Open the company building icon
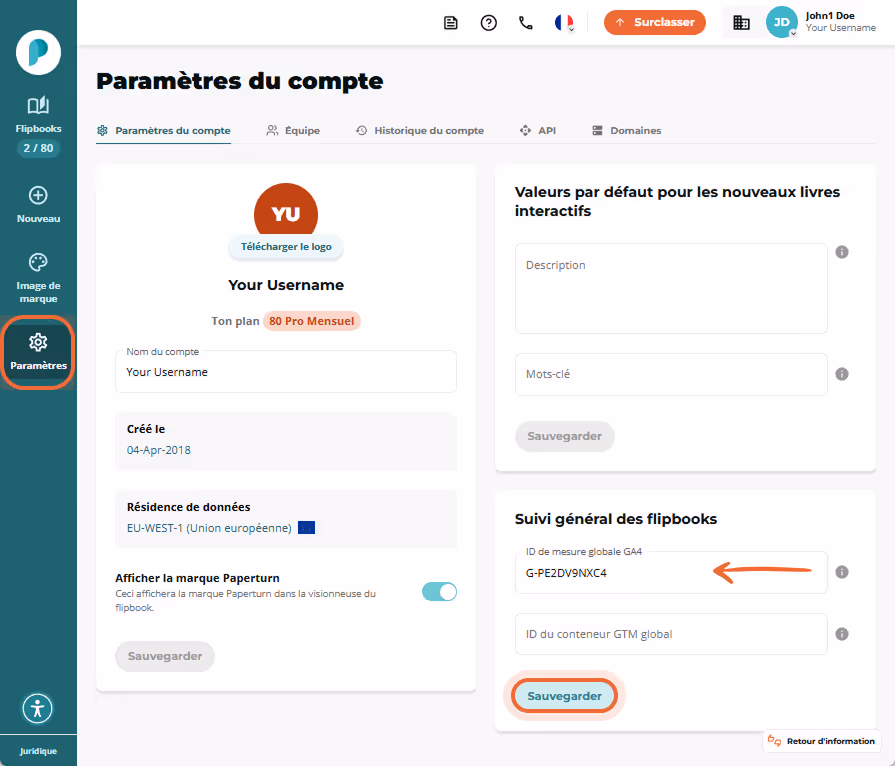Image resolution: width=895 pixels, height=766 pixels. pos(741,23)
